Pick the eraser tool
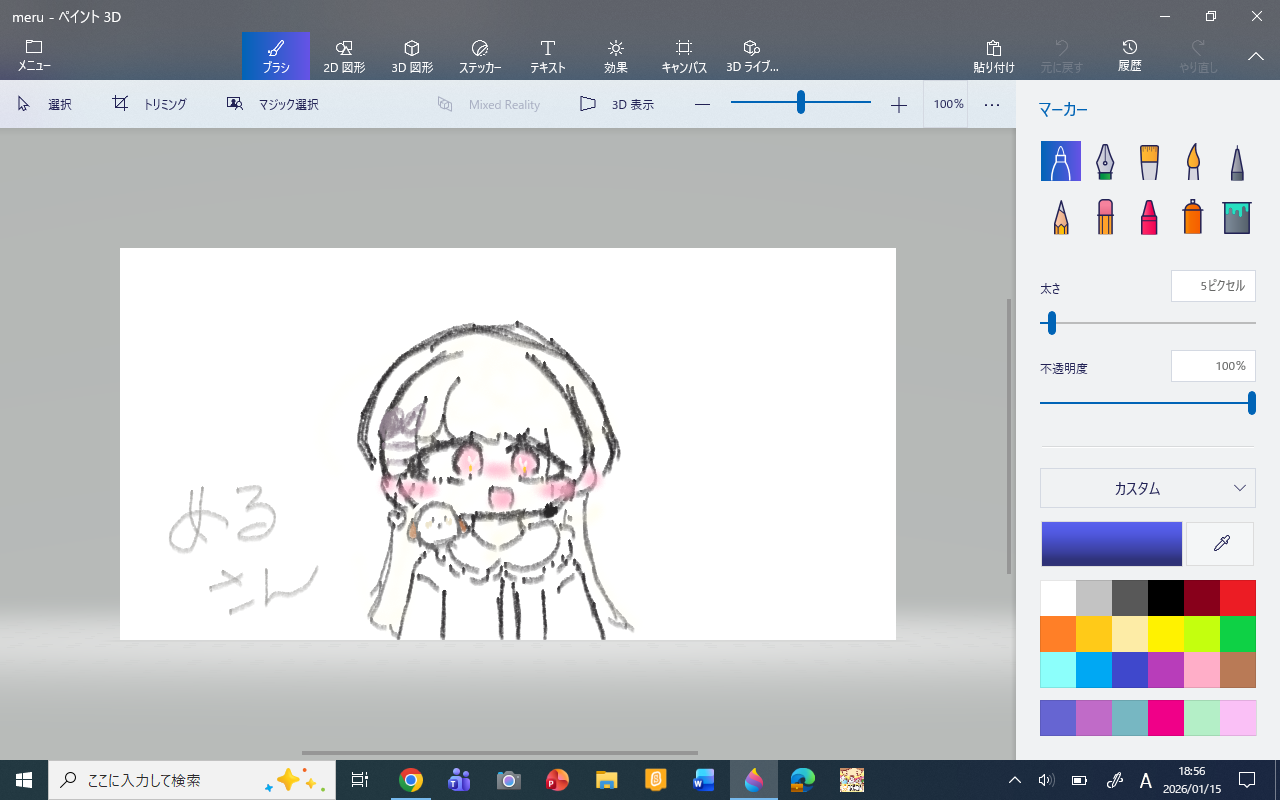1280x800 pixels. tap(1105, 216)
